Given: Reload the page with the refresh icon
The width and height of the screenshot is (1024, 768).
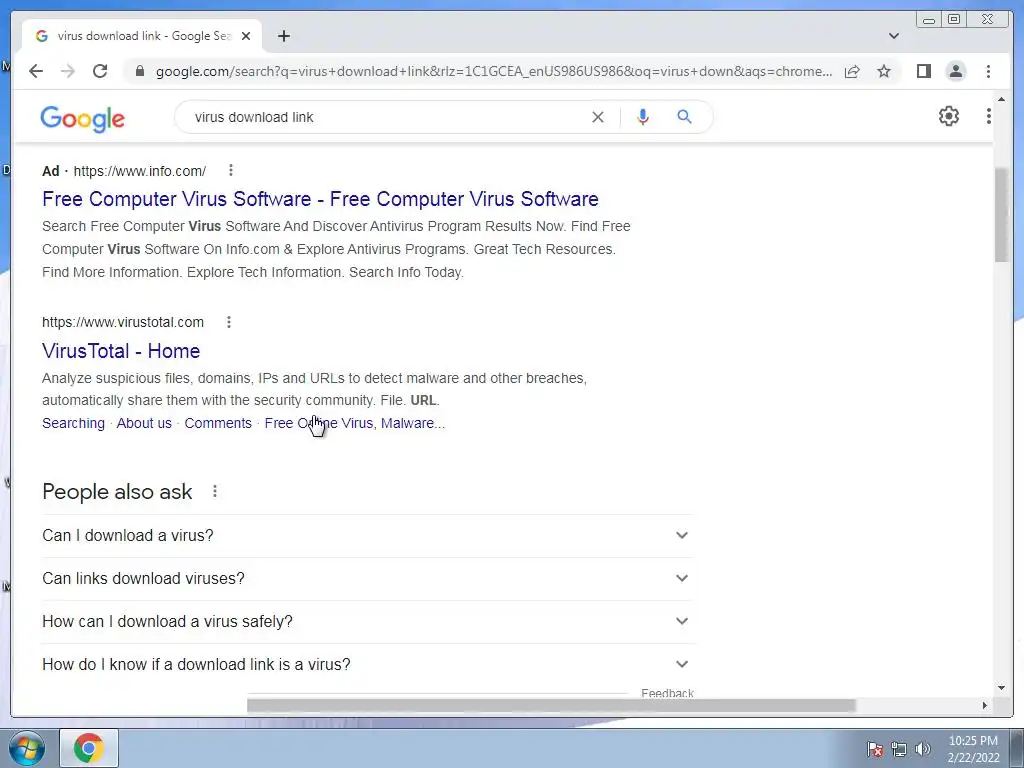Looking at the screenshot, I should [x=100, y=71].
